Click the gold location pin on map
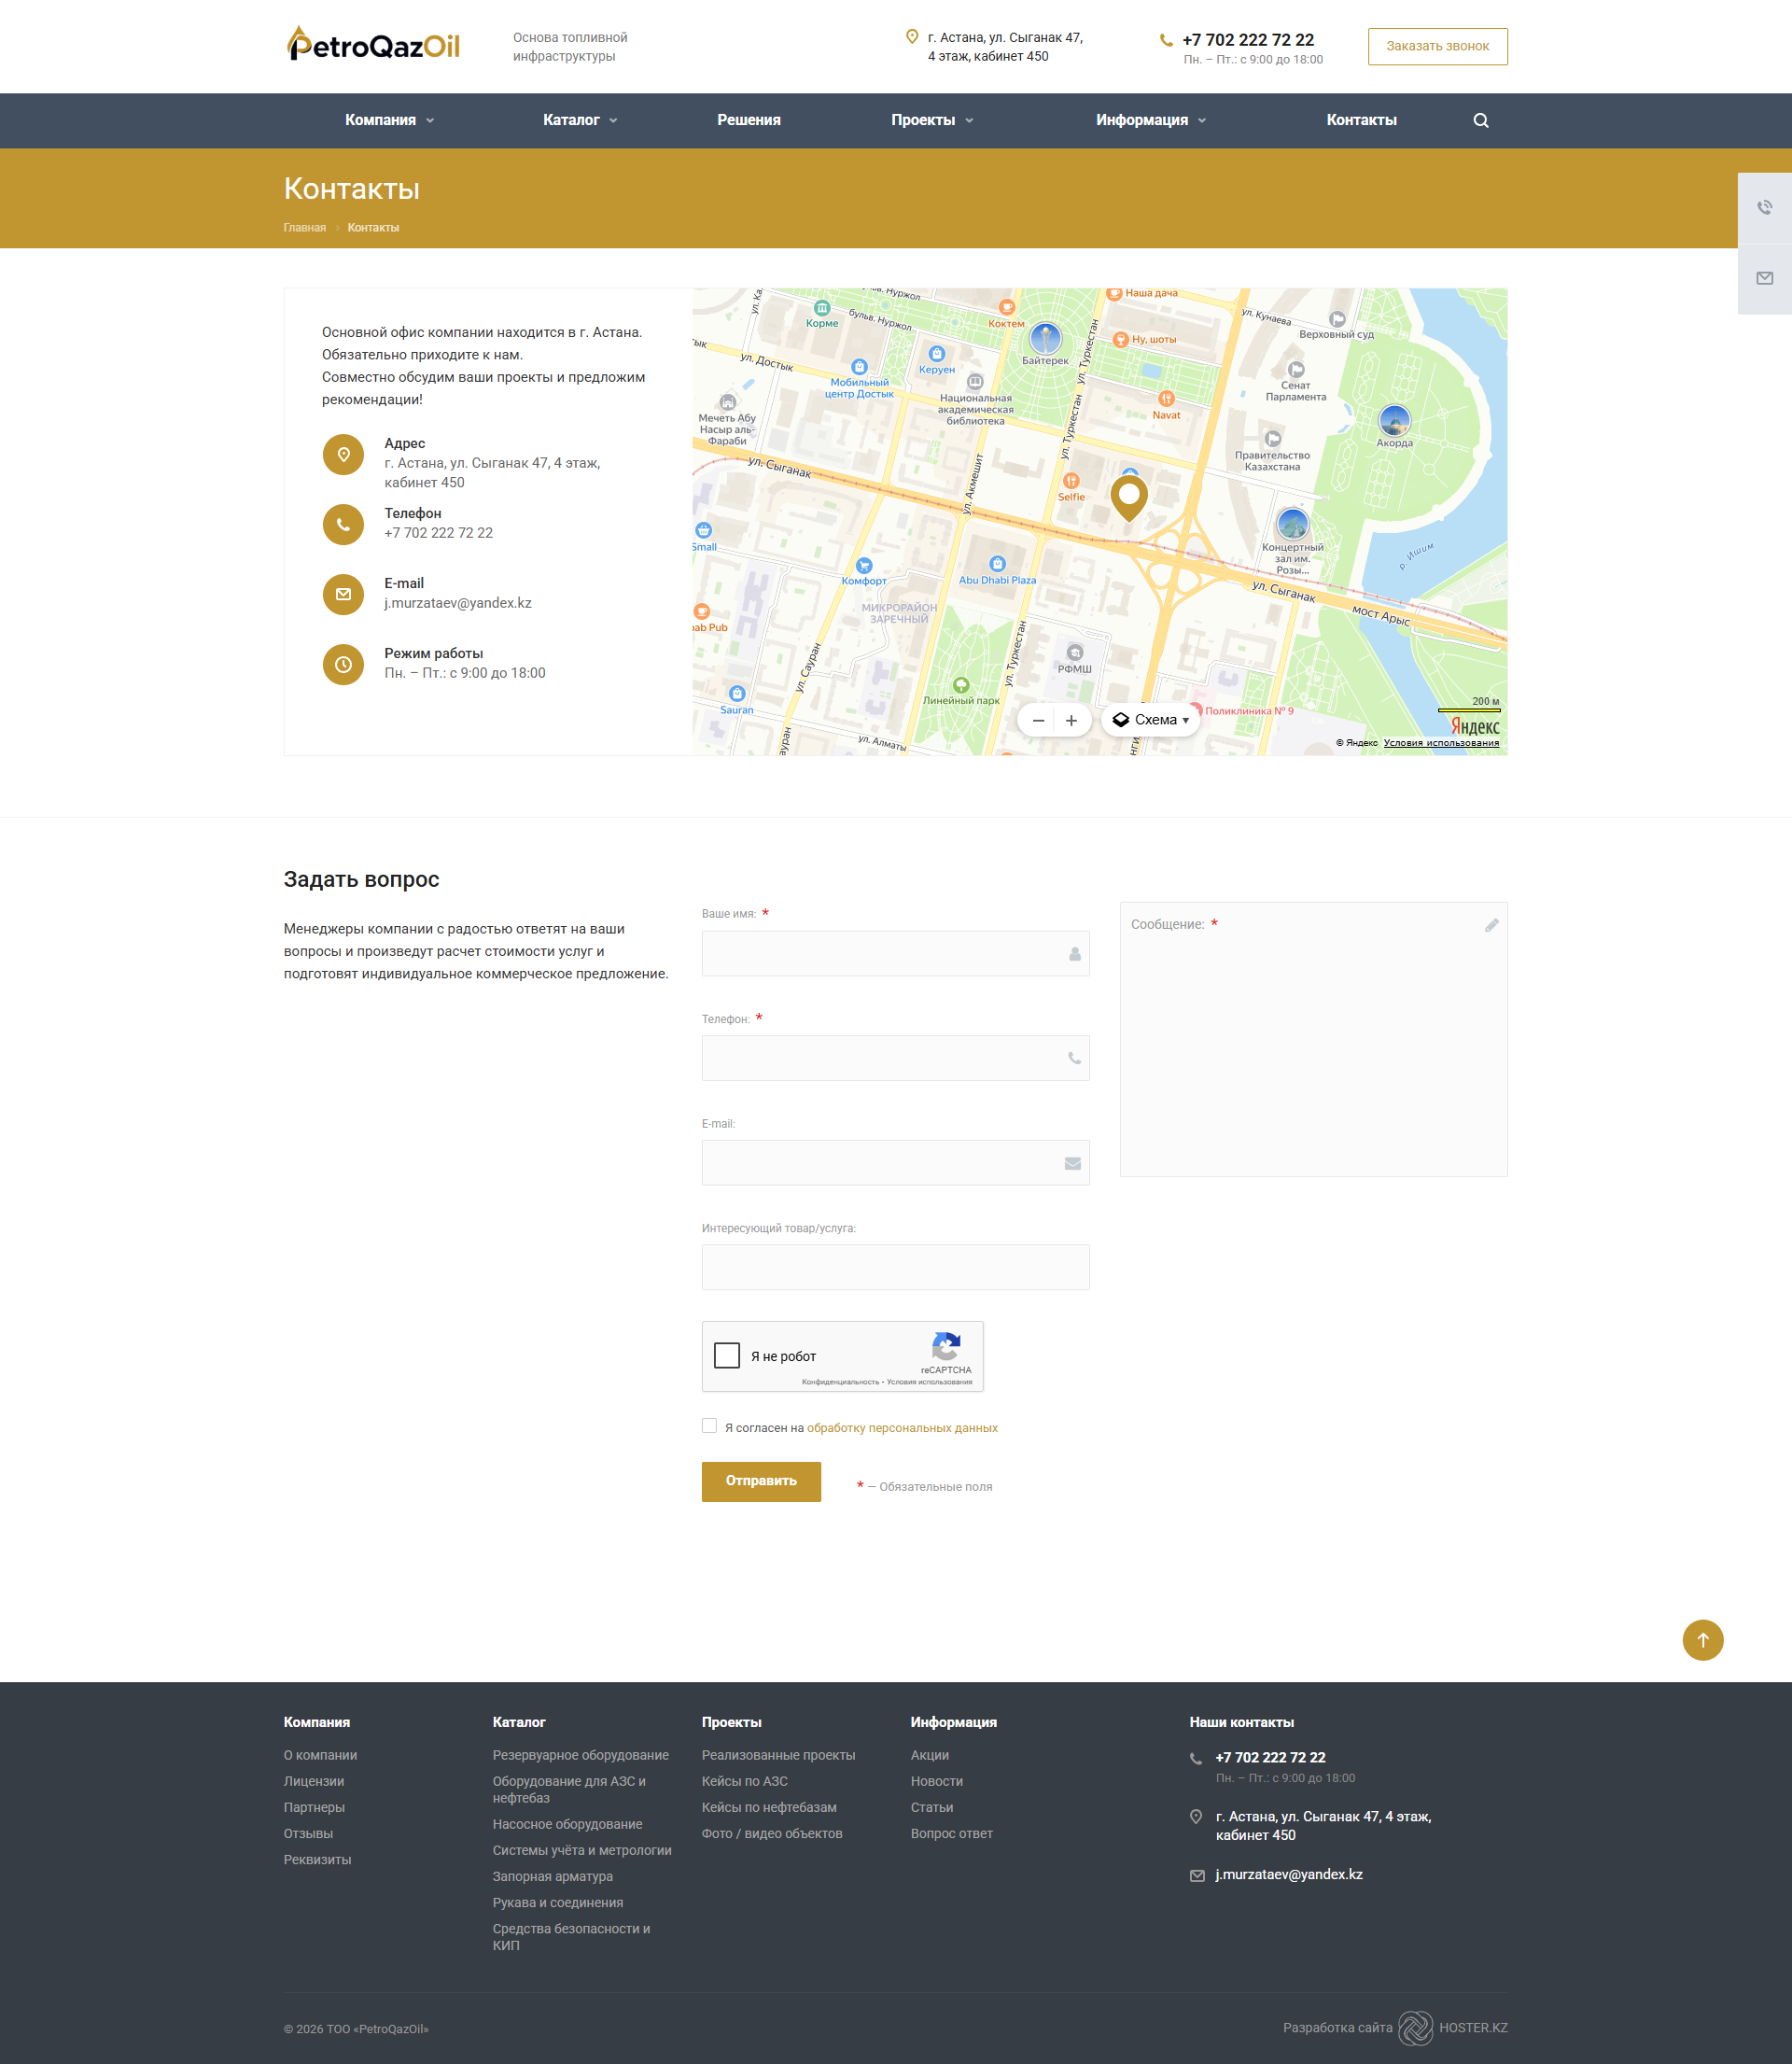This screenshot has width=1792, height=2064. [x=1129, y=497]
